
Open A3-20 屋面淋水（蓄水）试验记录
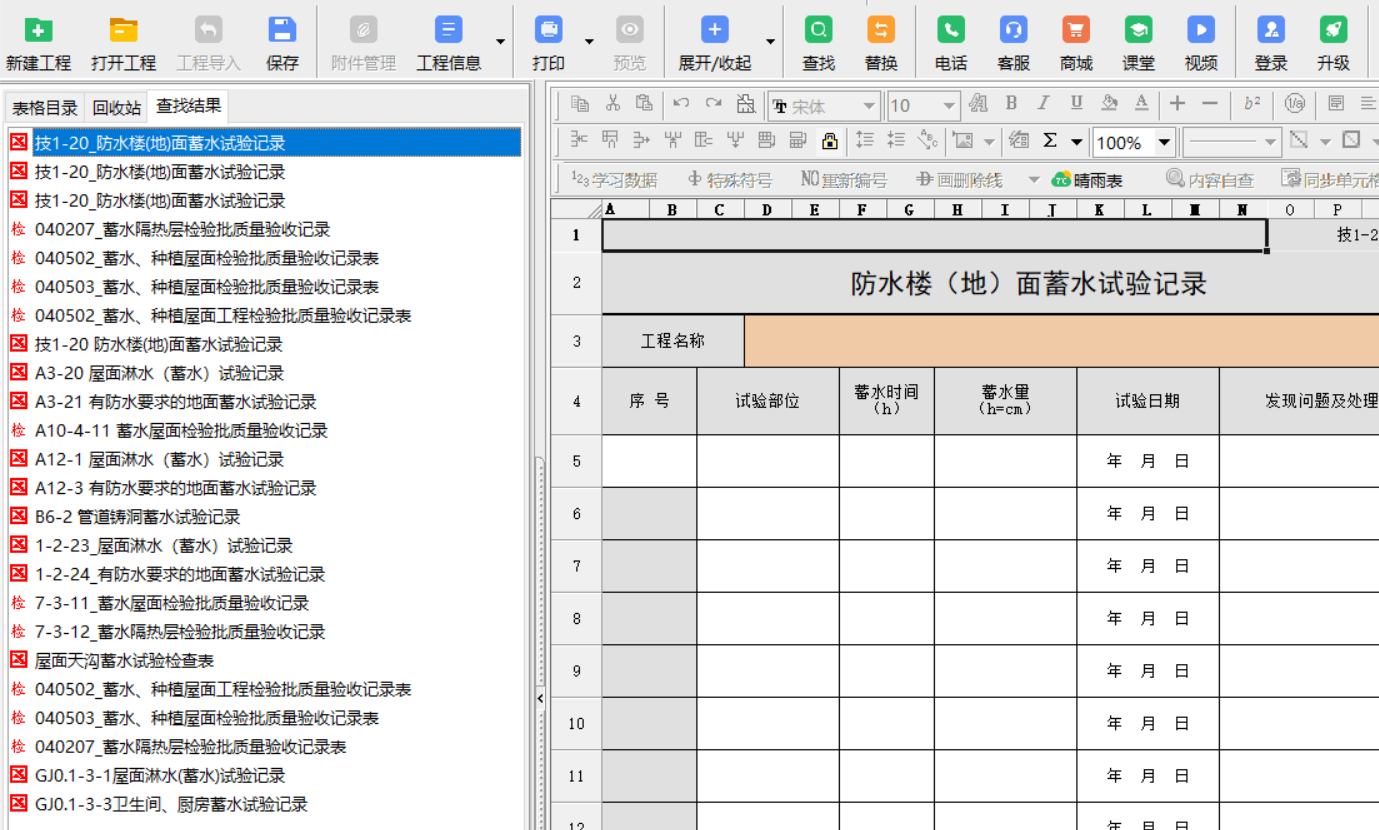(x=159, y=373)
